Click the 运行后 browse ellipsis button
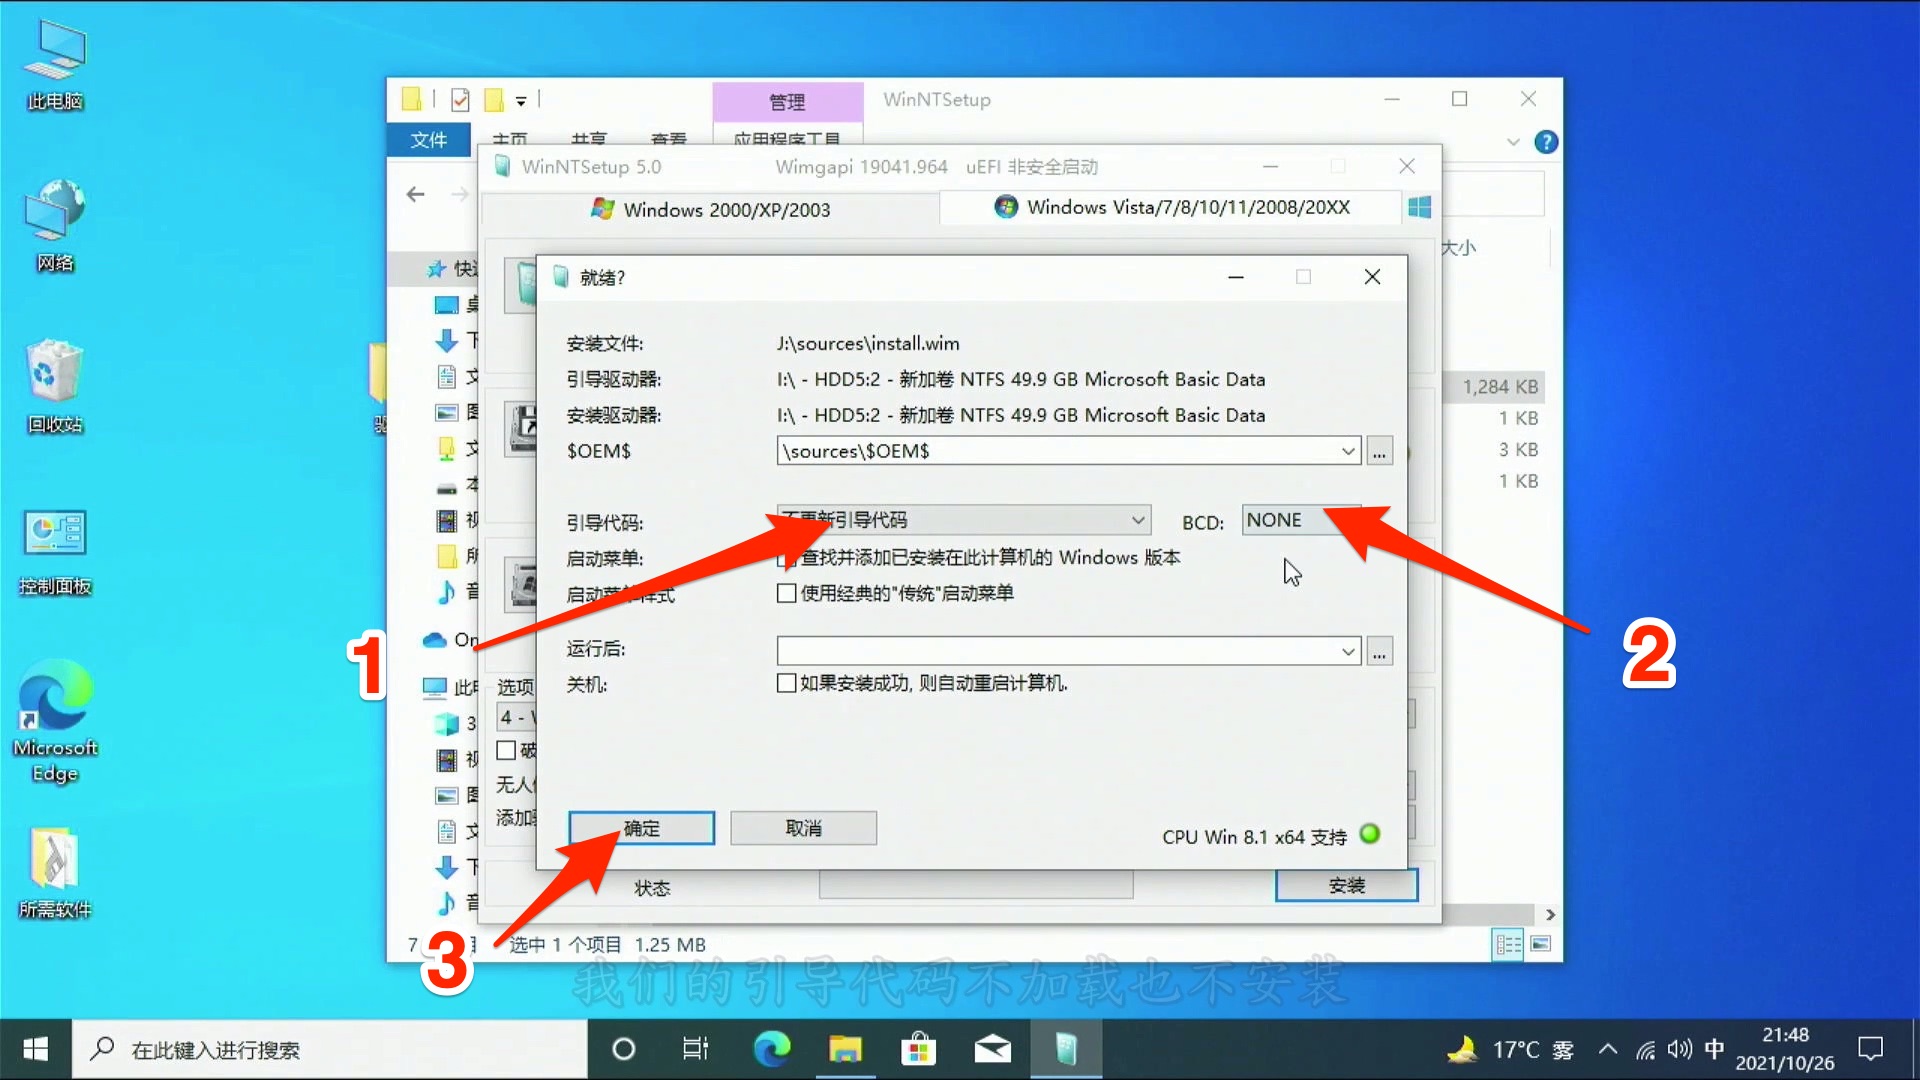Viewport: 1920px width, 1080px height. [x=1379, y=650]
